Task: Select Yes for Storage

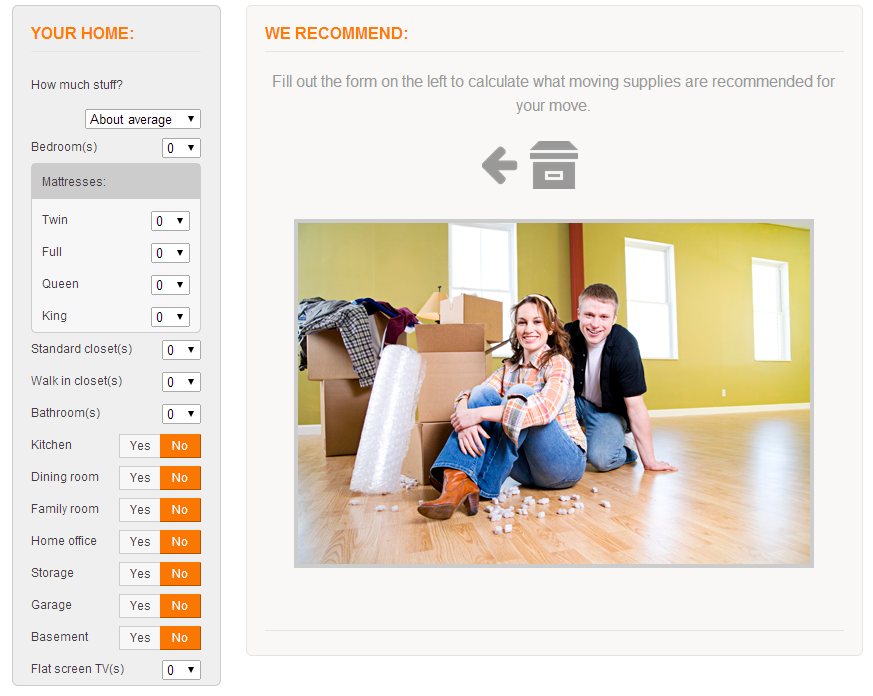Action: [139, 573]
